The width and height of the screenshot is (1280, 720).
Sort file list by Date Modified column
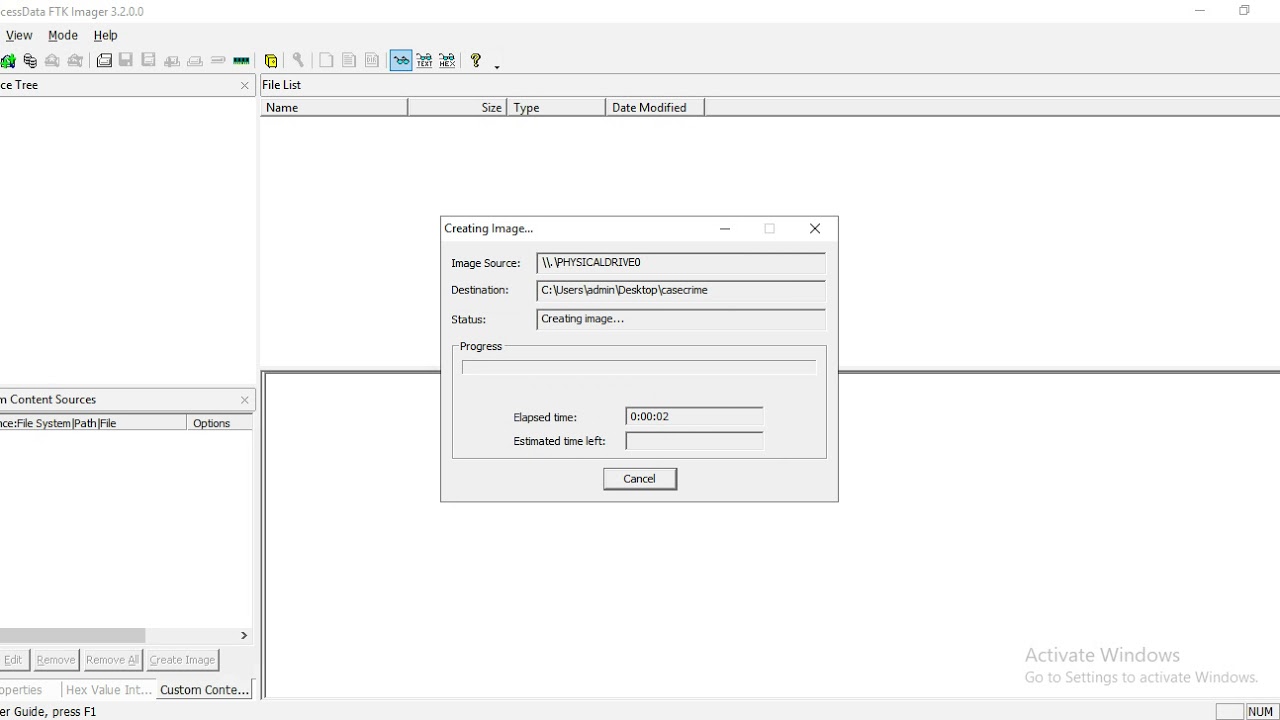coord(655,107)
